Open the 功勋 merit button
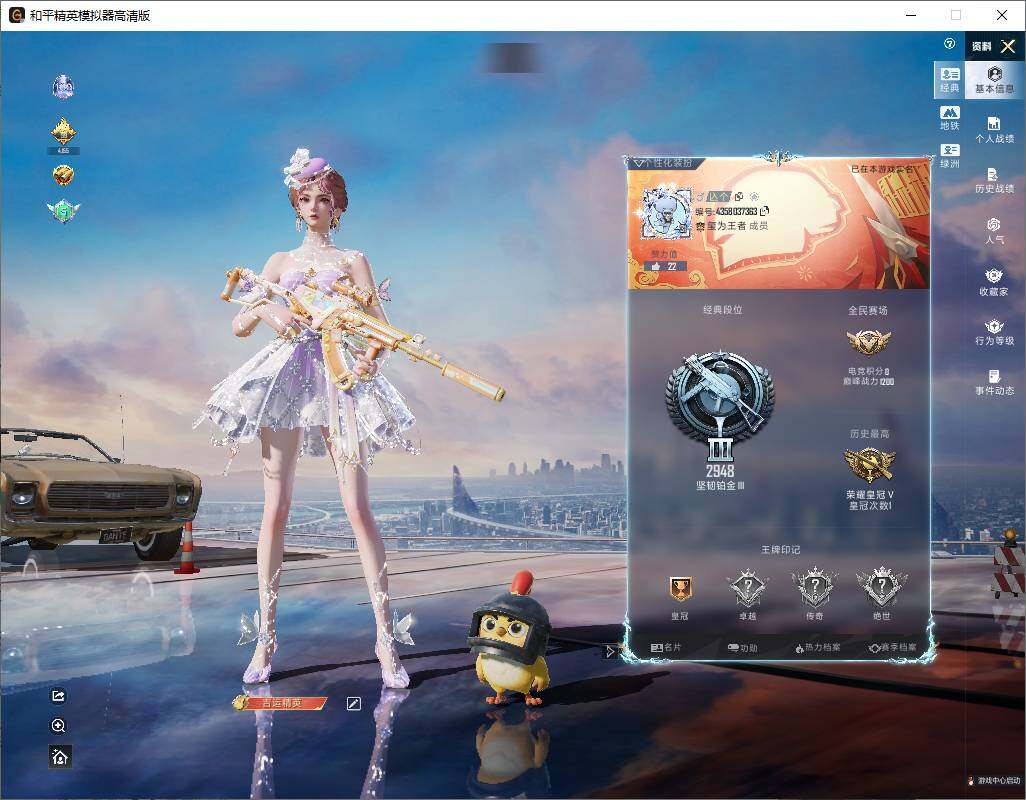This screenshot has width=1026, height=800. (742, 648)
